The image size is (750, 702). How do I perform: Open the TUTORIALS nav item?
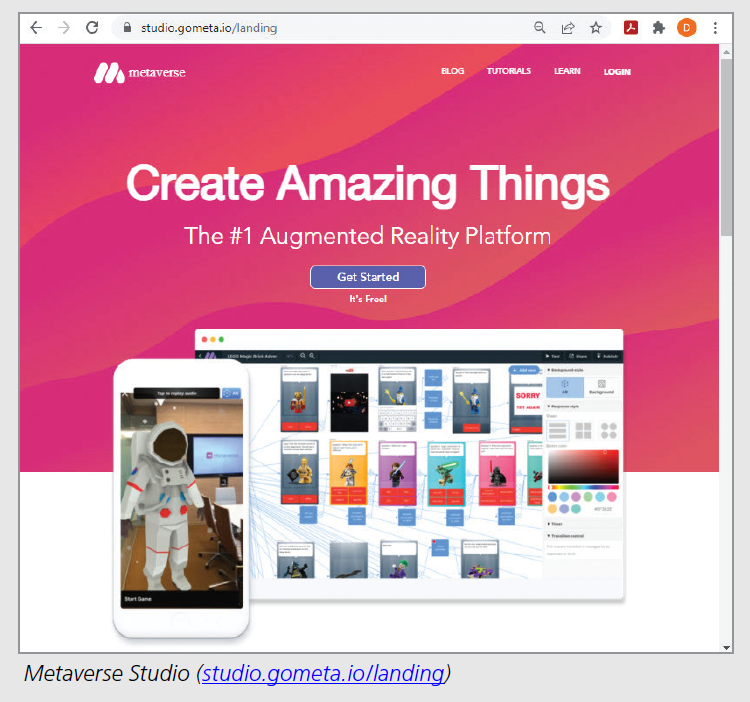(x=509, y=71)
